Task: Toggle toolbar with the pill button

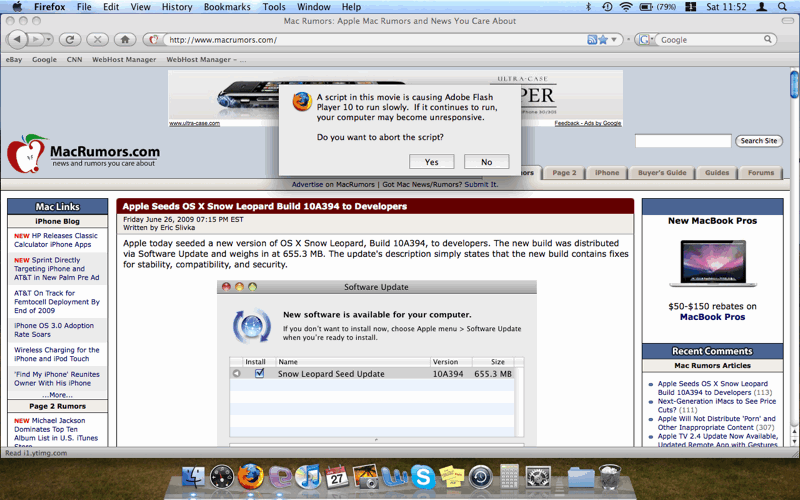Action: [x=787, y=20]
